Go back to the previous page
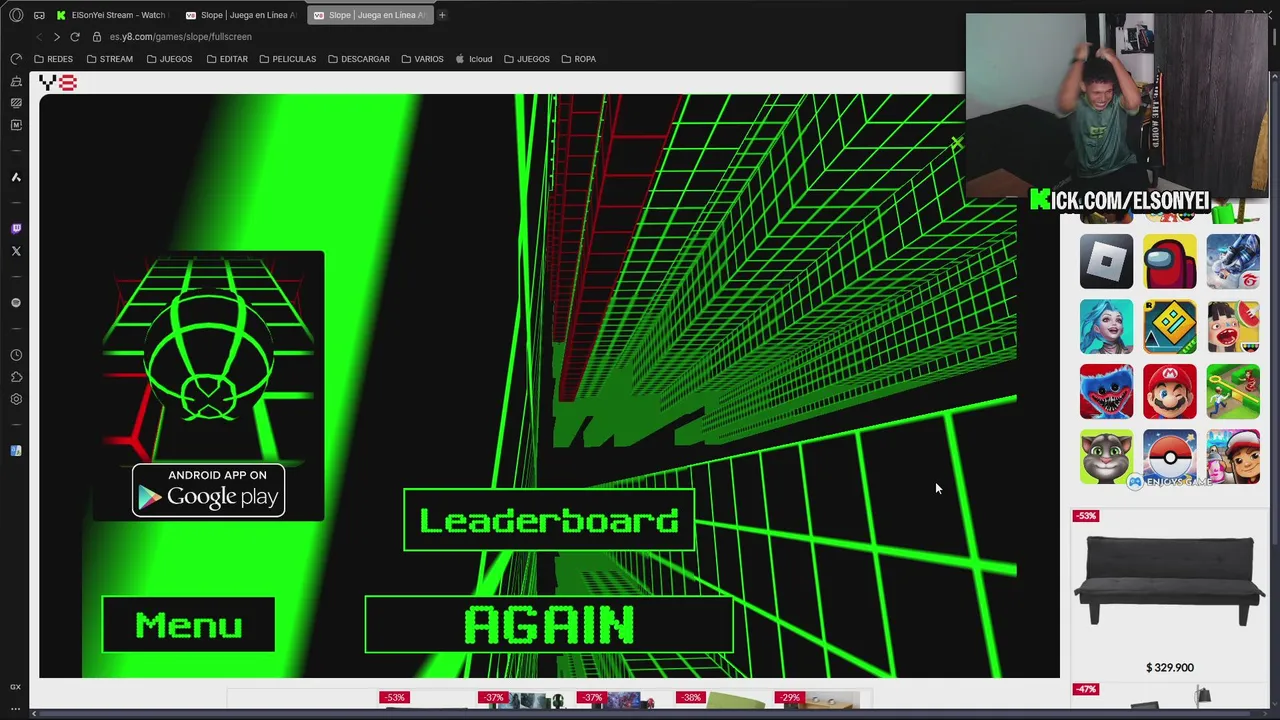This screenshot has width=1280, height=720. click(39, 37)
